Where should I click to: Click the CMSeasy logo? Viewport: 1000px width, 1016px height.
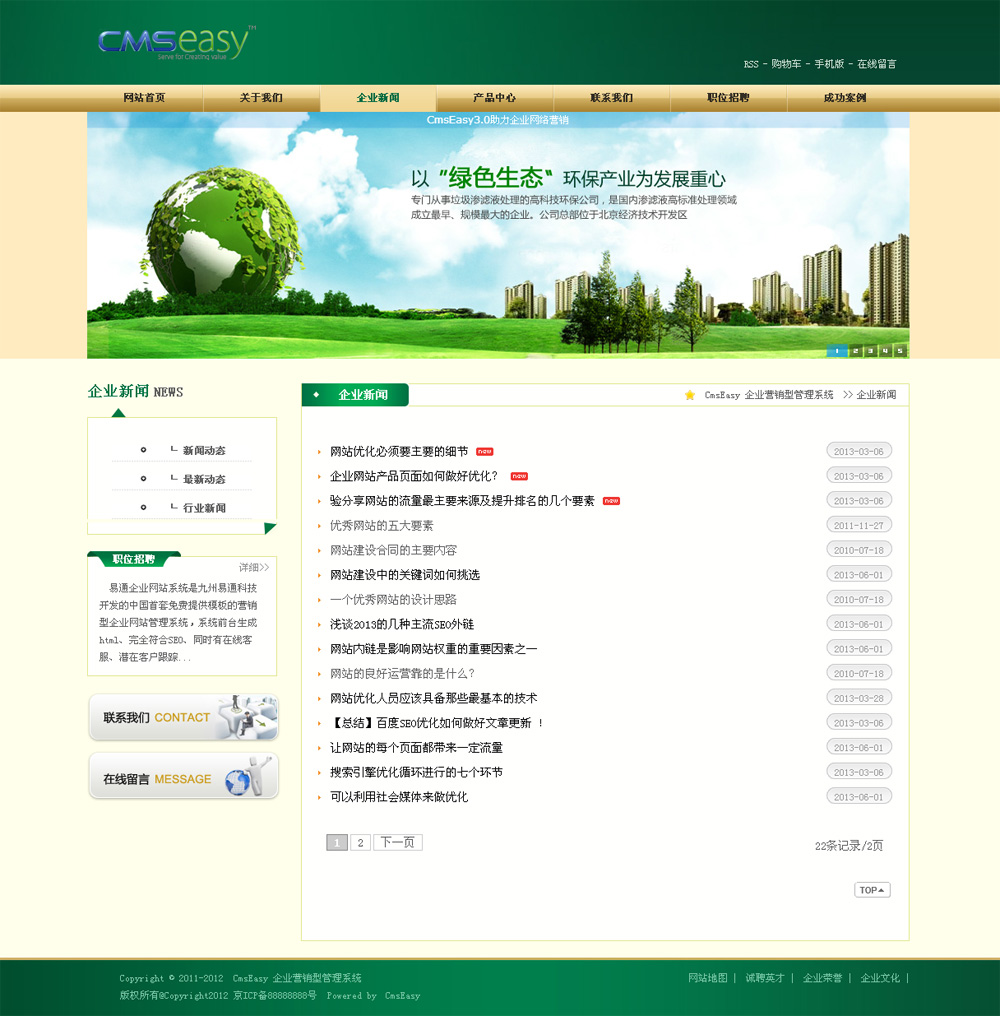tap(176, 43)
